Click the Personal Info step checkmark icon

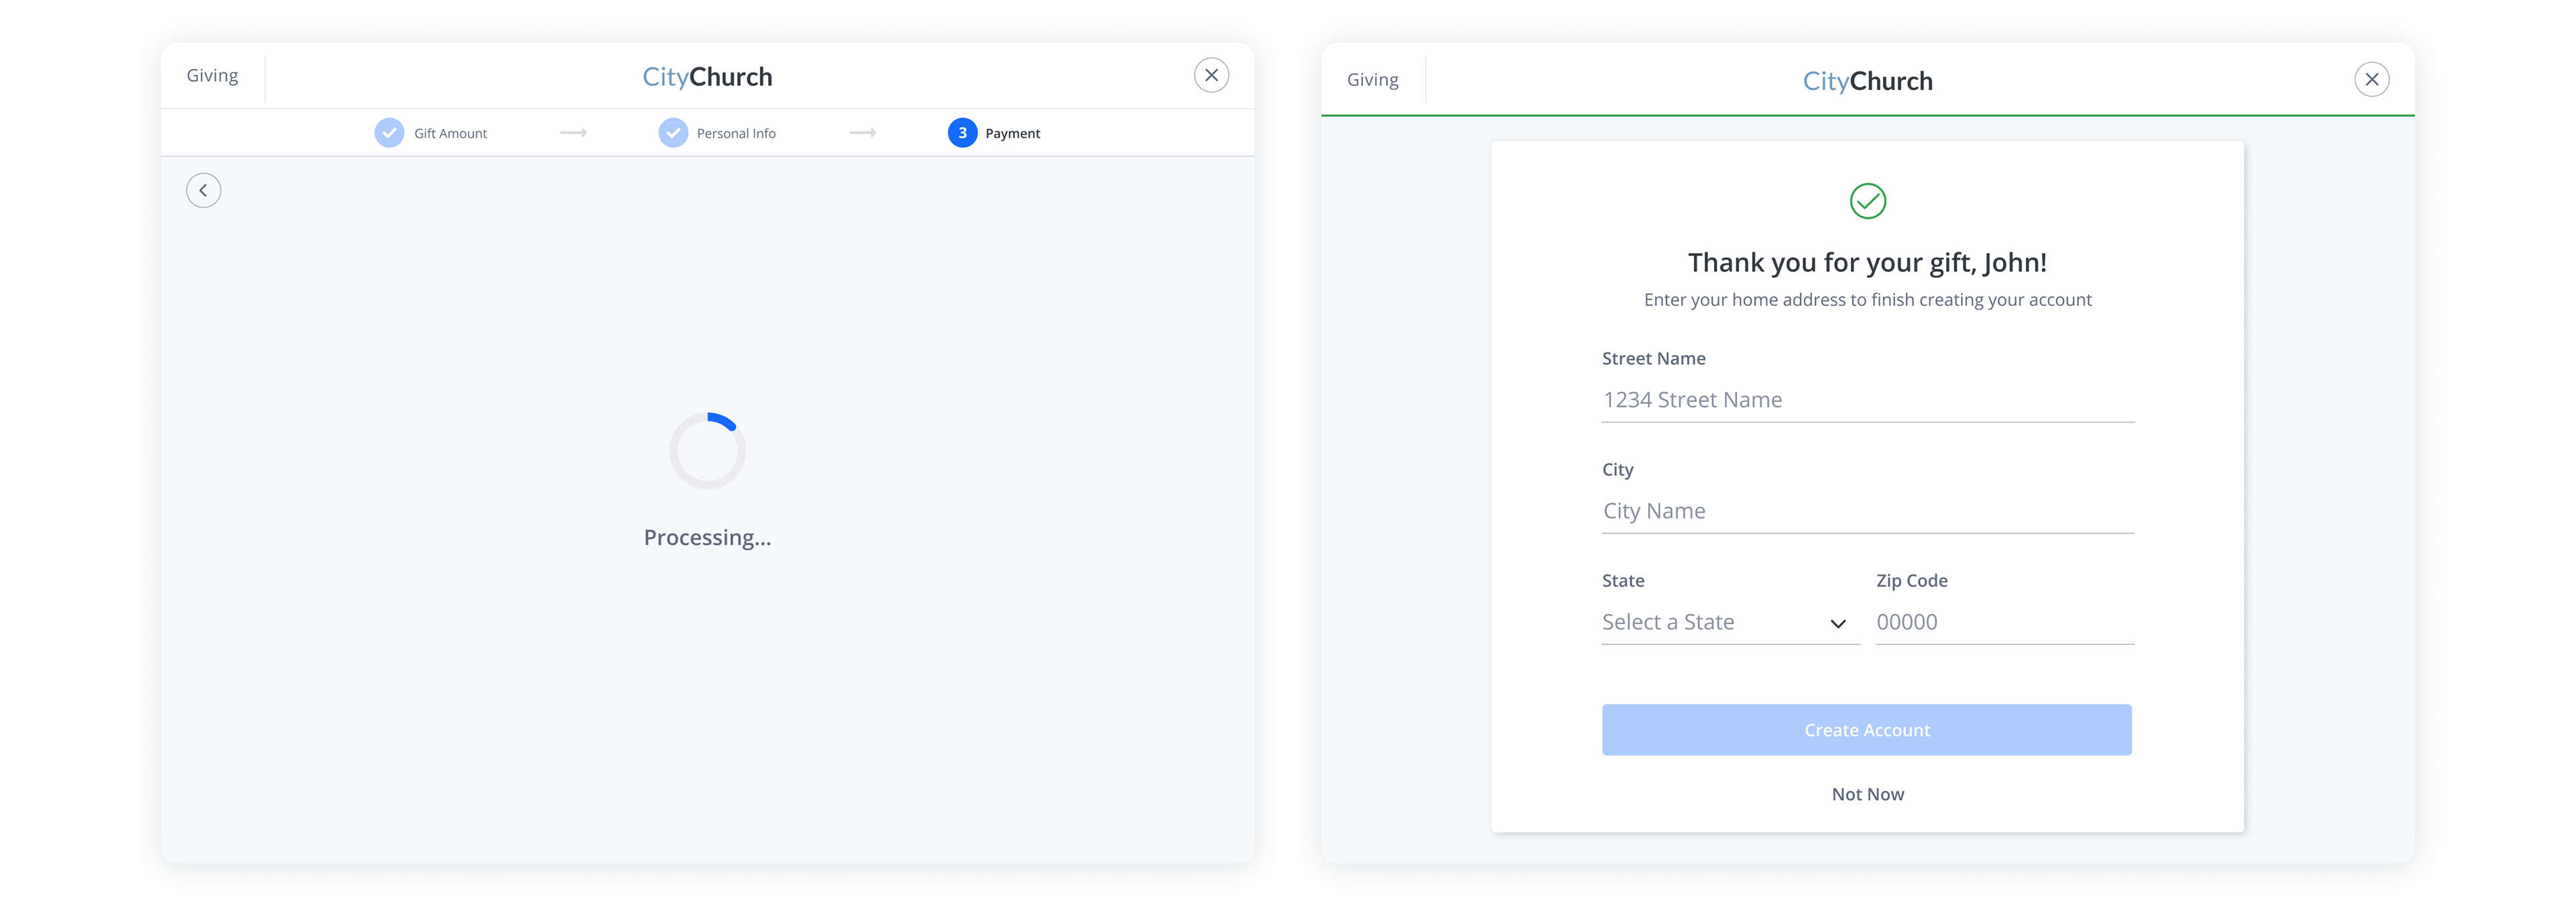point(673,133)
